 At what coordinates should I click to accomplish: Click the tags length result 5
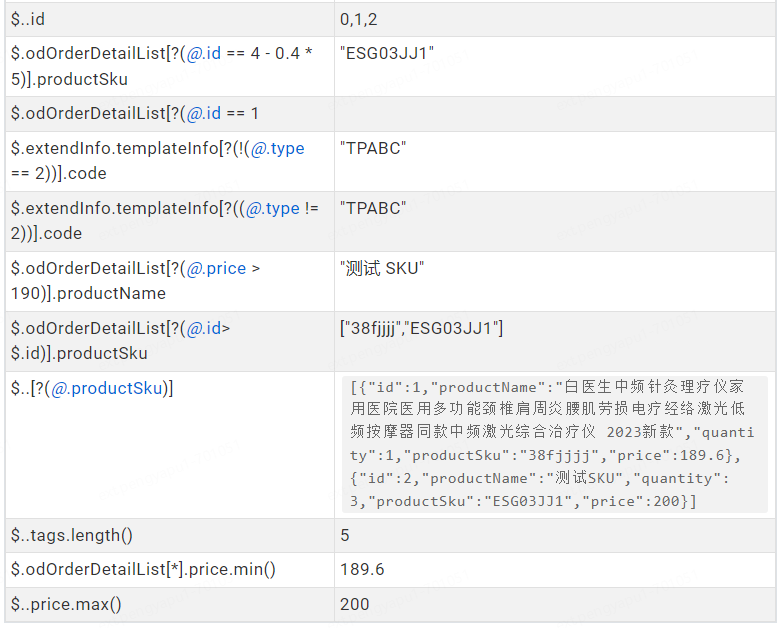click(345, 535)
